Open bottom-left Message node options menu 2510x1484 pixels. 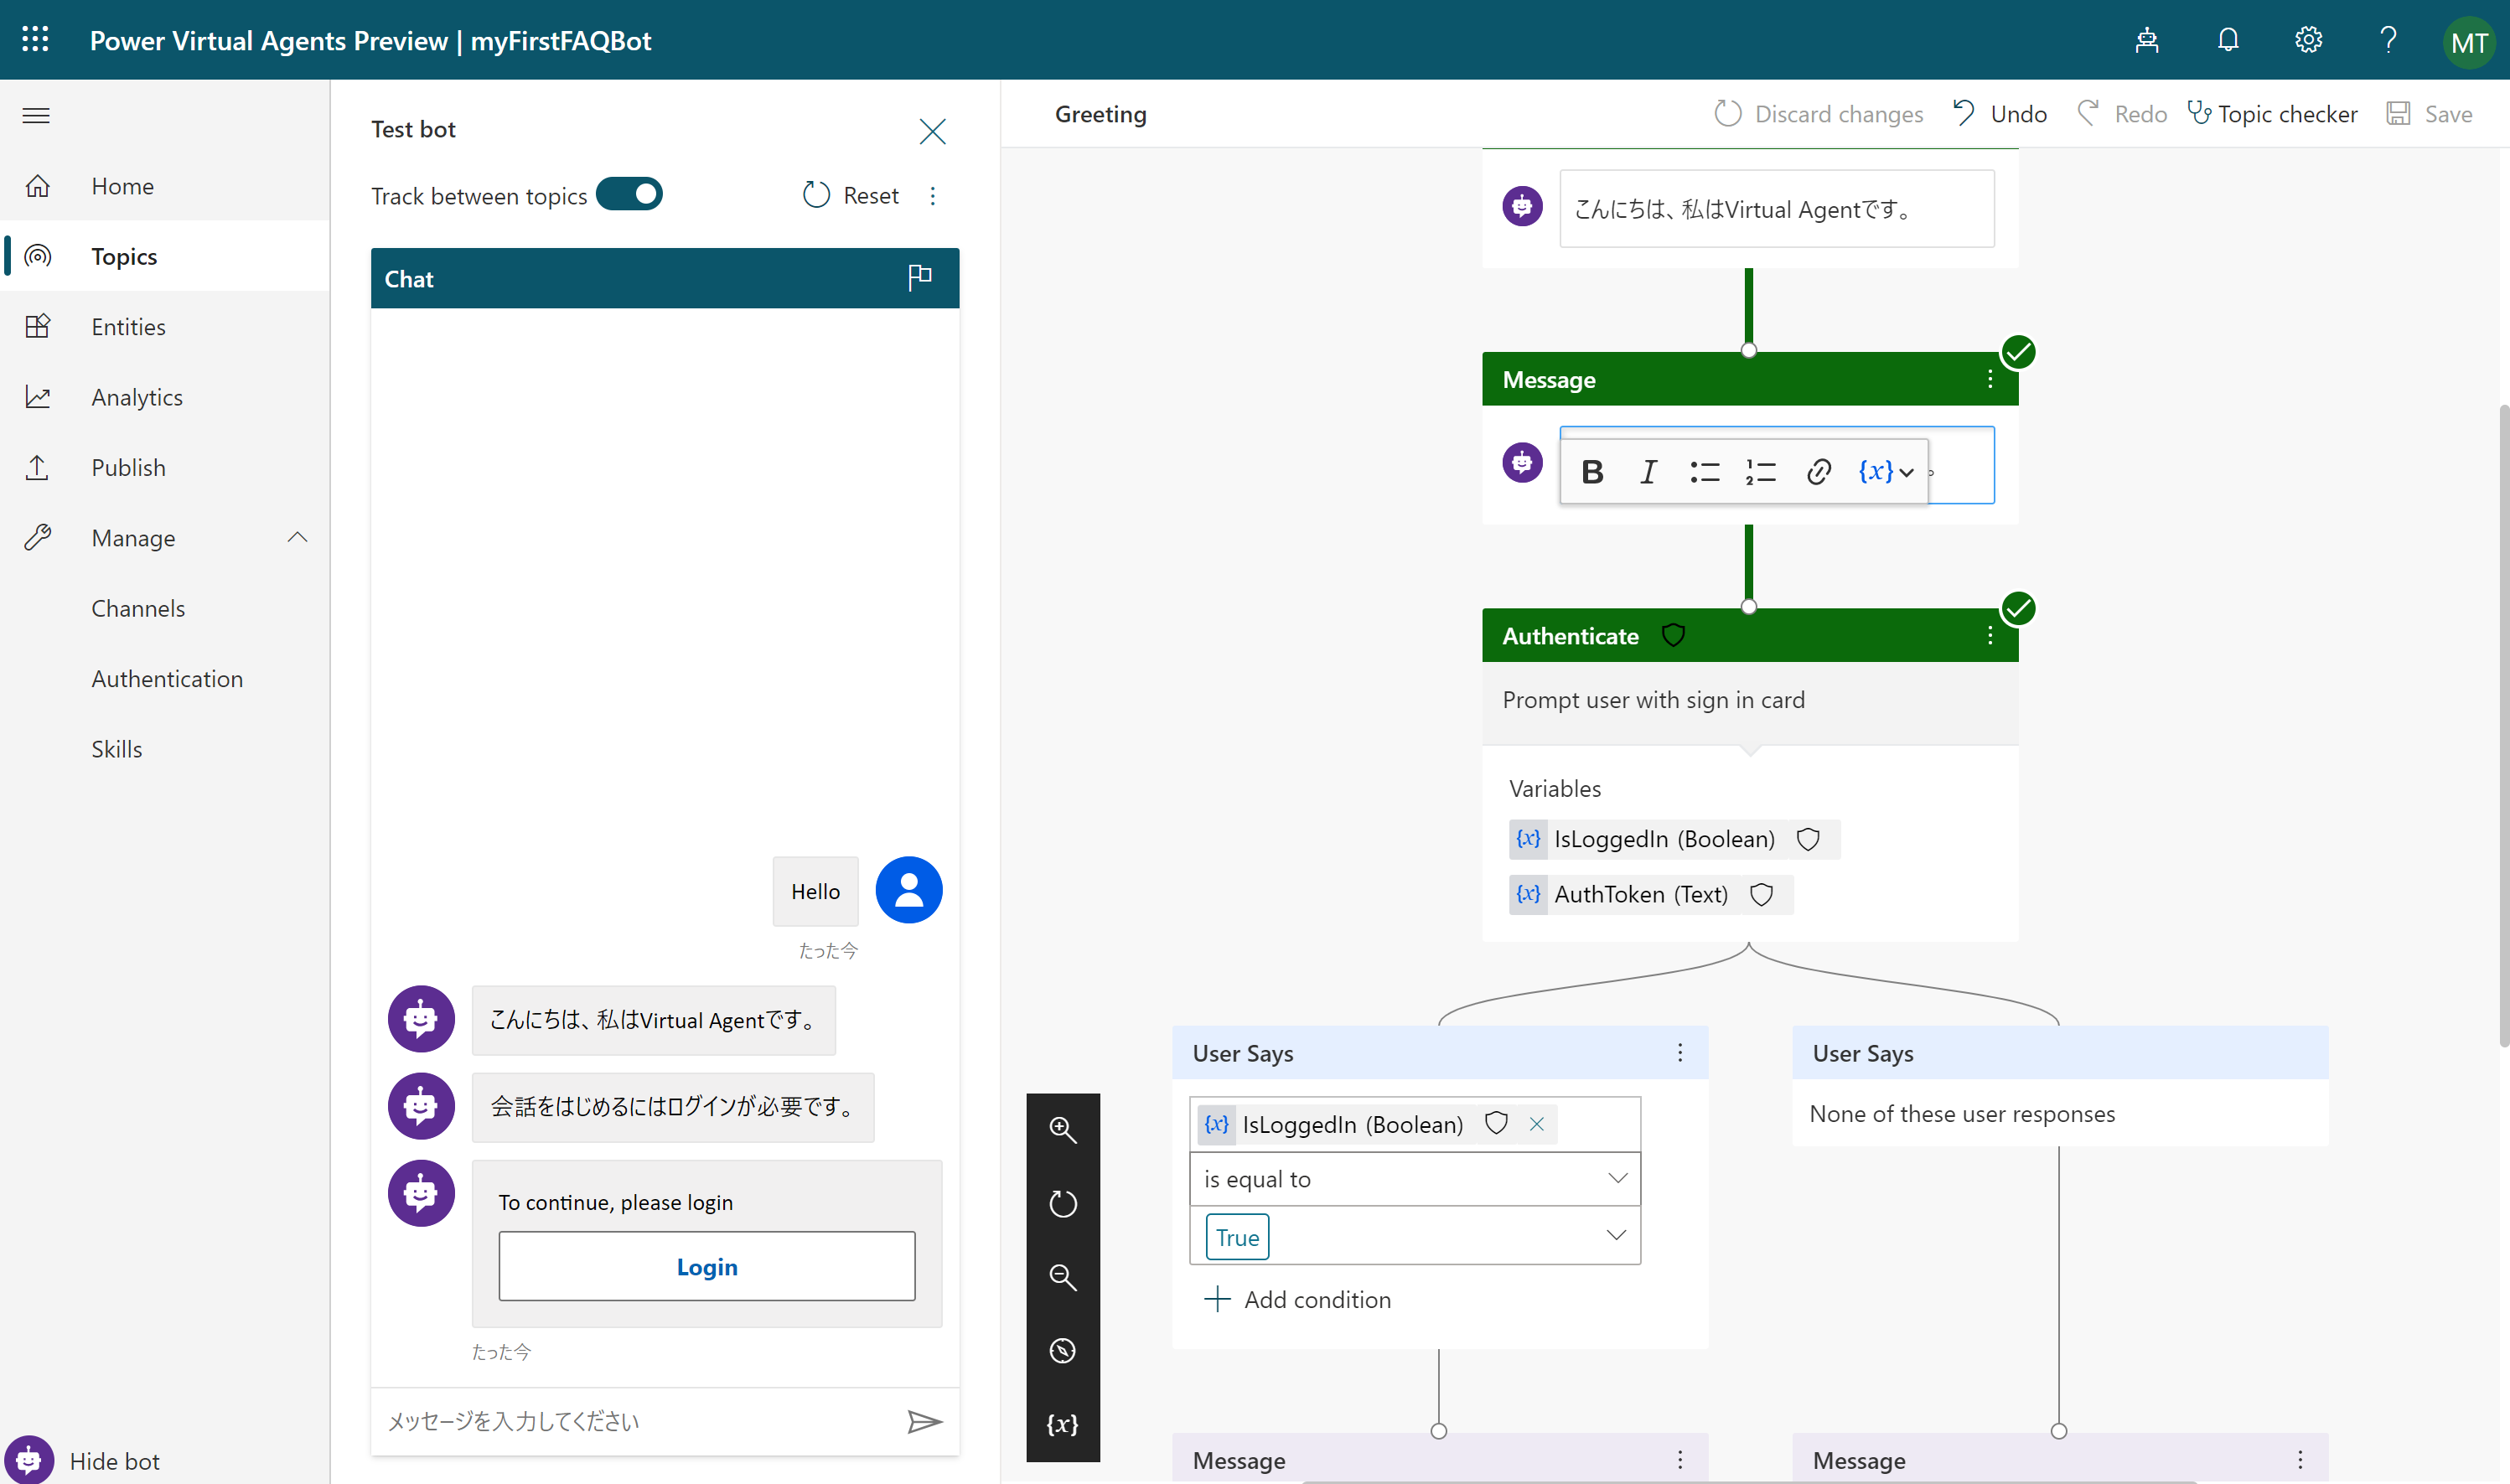1680,1460
